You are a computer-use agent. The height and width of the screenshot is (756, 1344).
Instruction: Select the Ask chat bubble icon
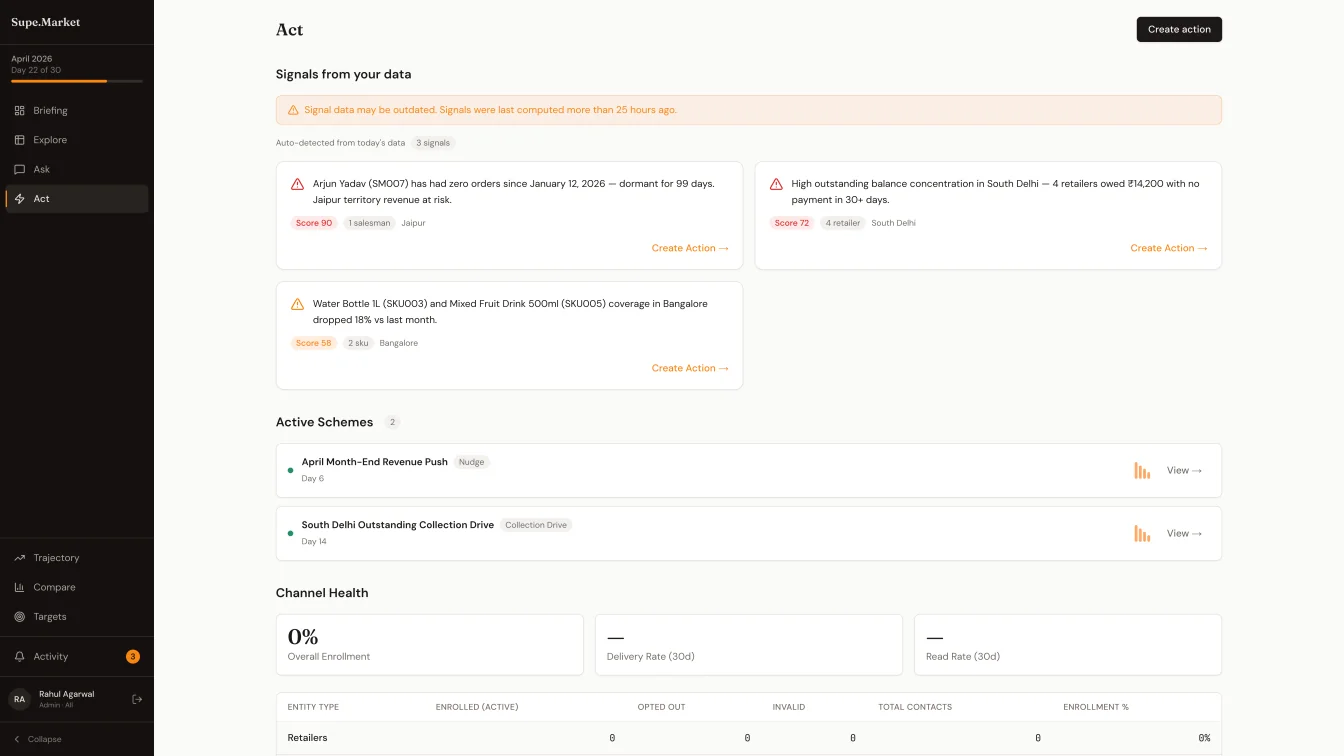pos(20,169)
